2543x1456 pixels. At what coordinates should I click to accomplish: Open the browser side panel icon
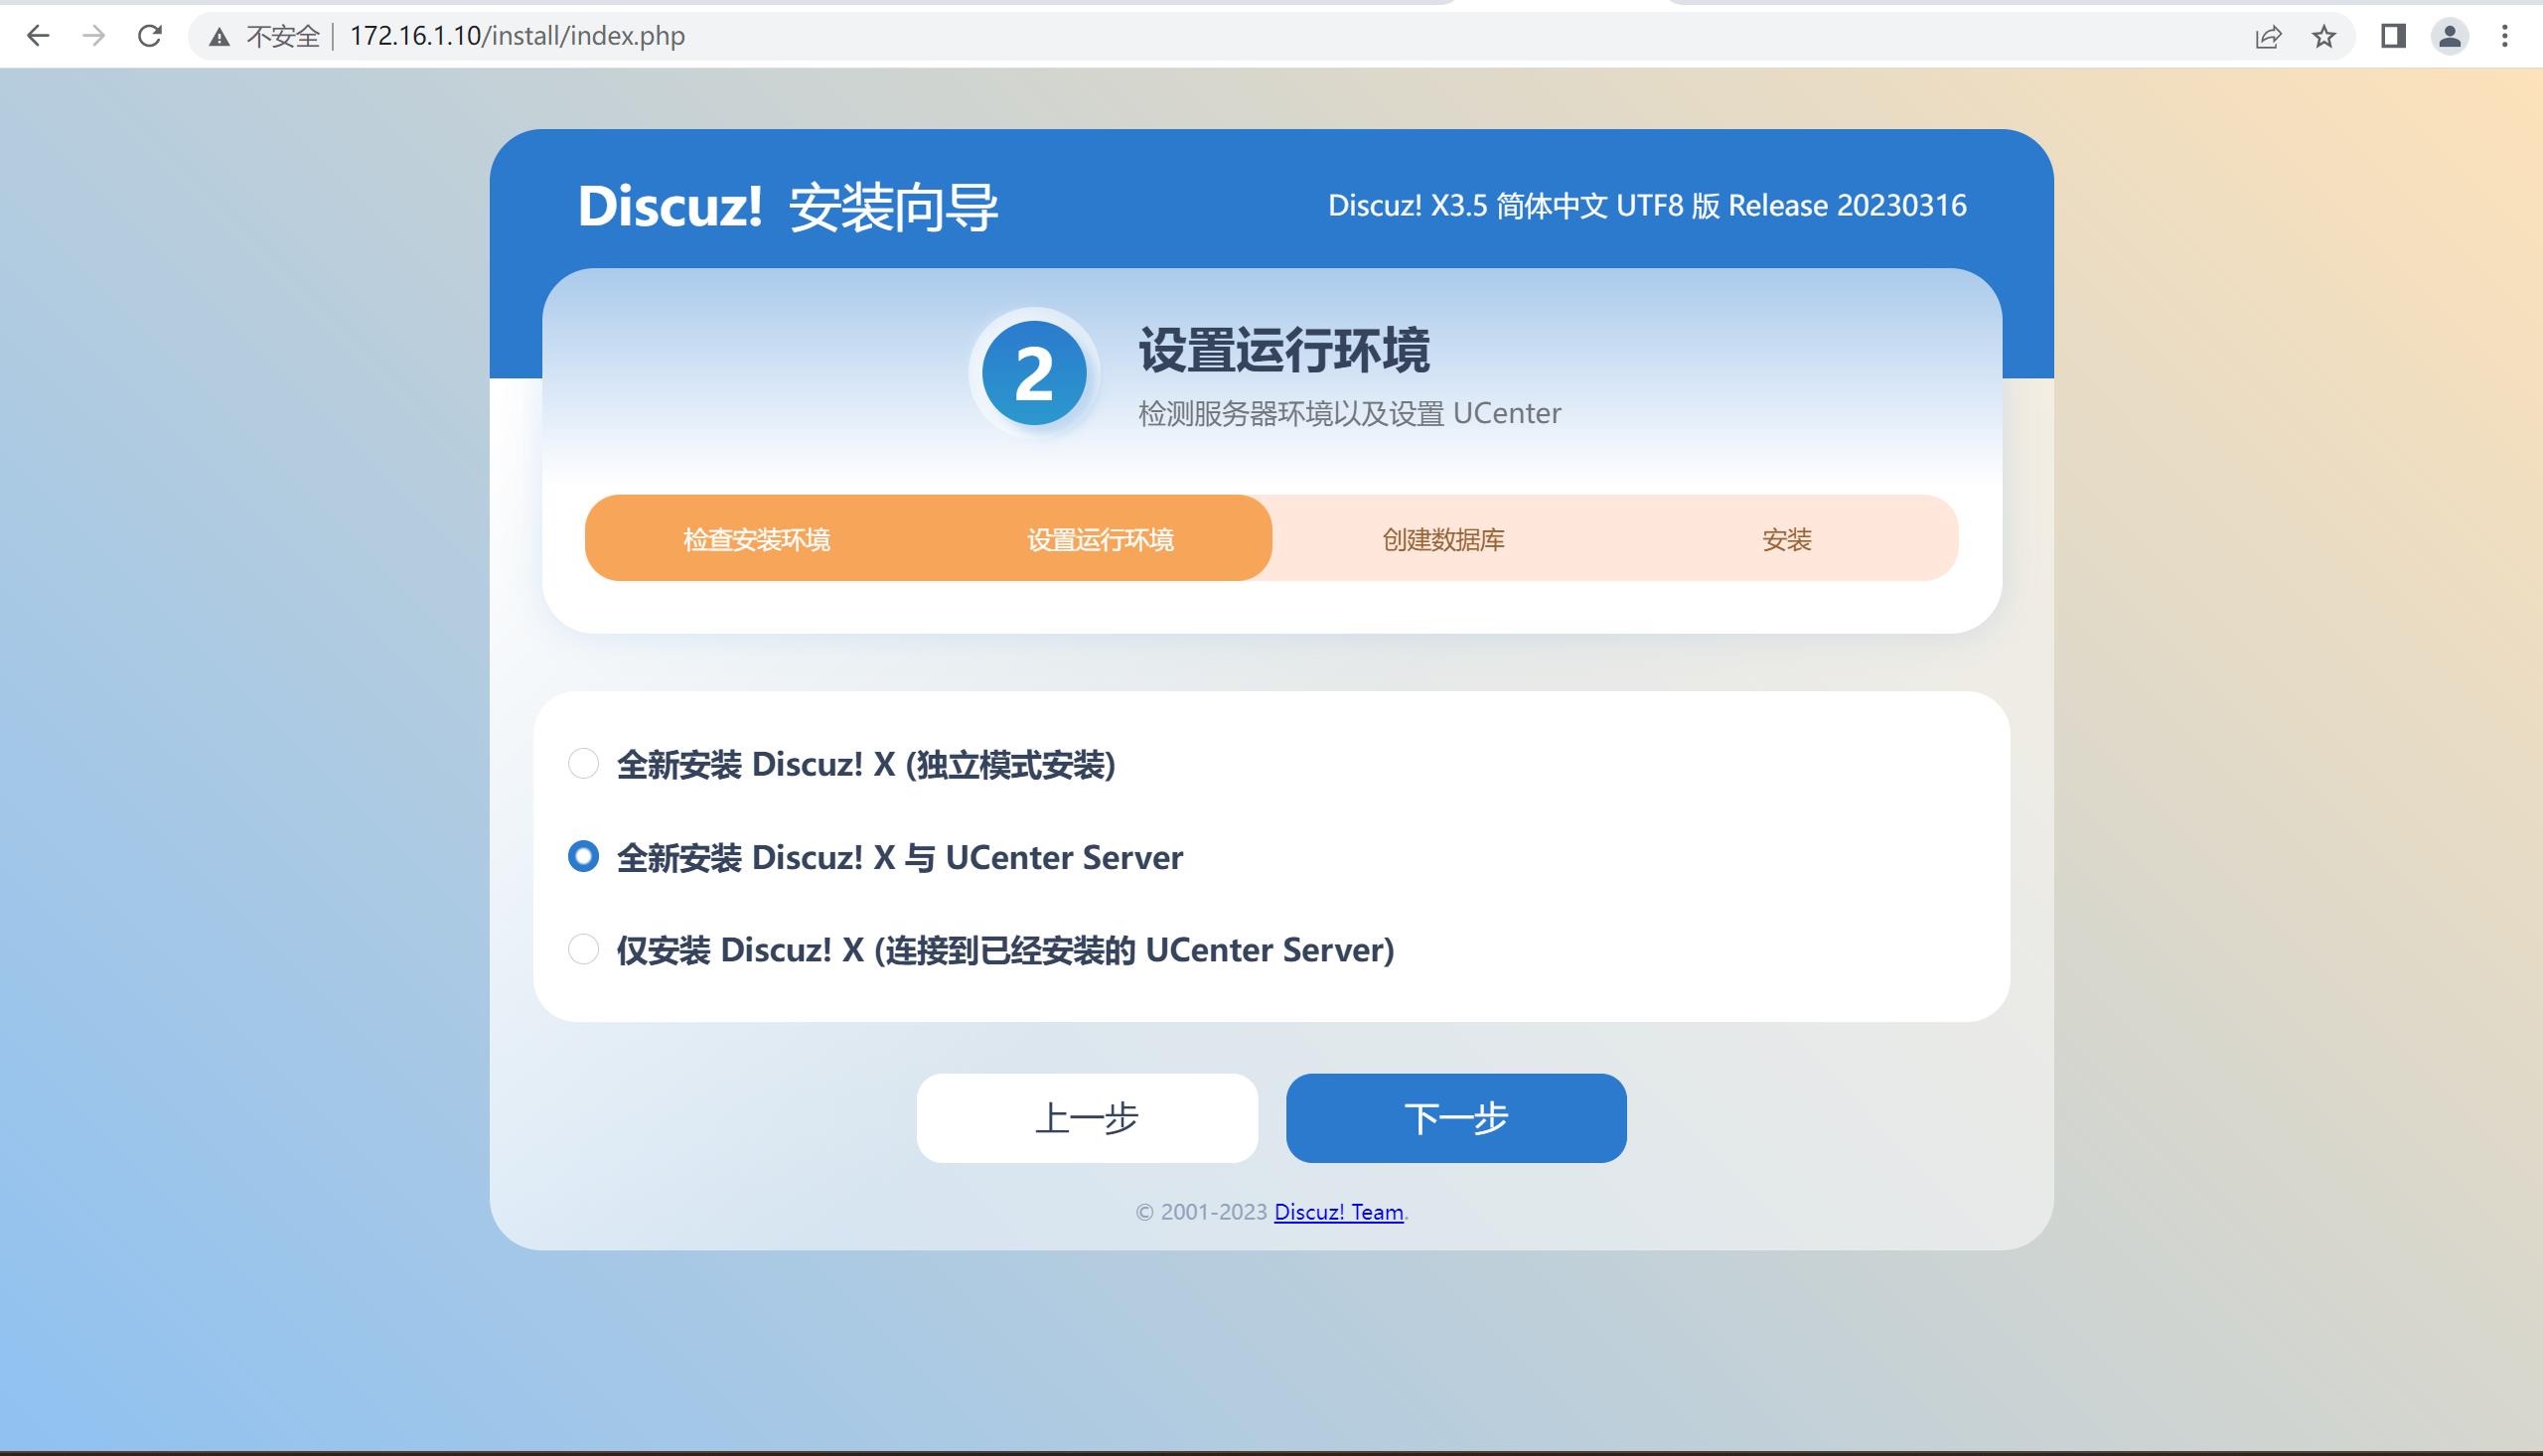point(2393,36)
